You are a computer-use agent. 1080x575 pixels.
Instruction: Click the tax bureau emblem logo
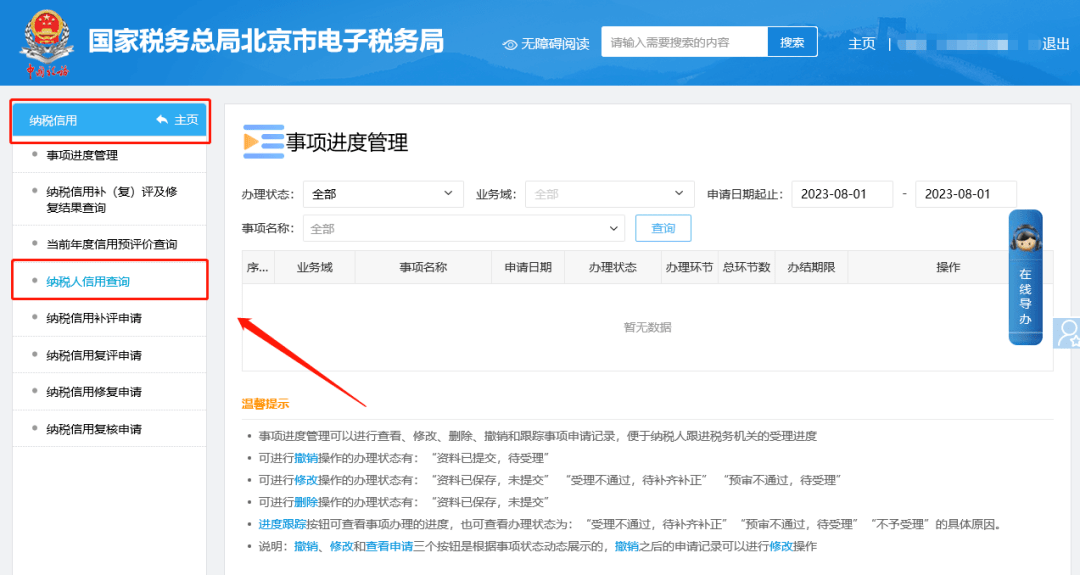click(46, 42)
